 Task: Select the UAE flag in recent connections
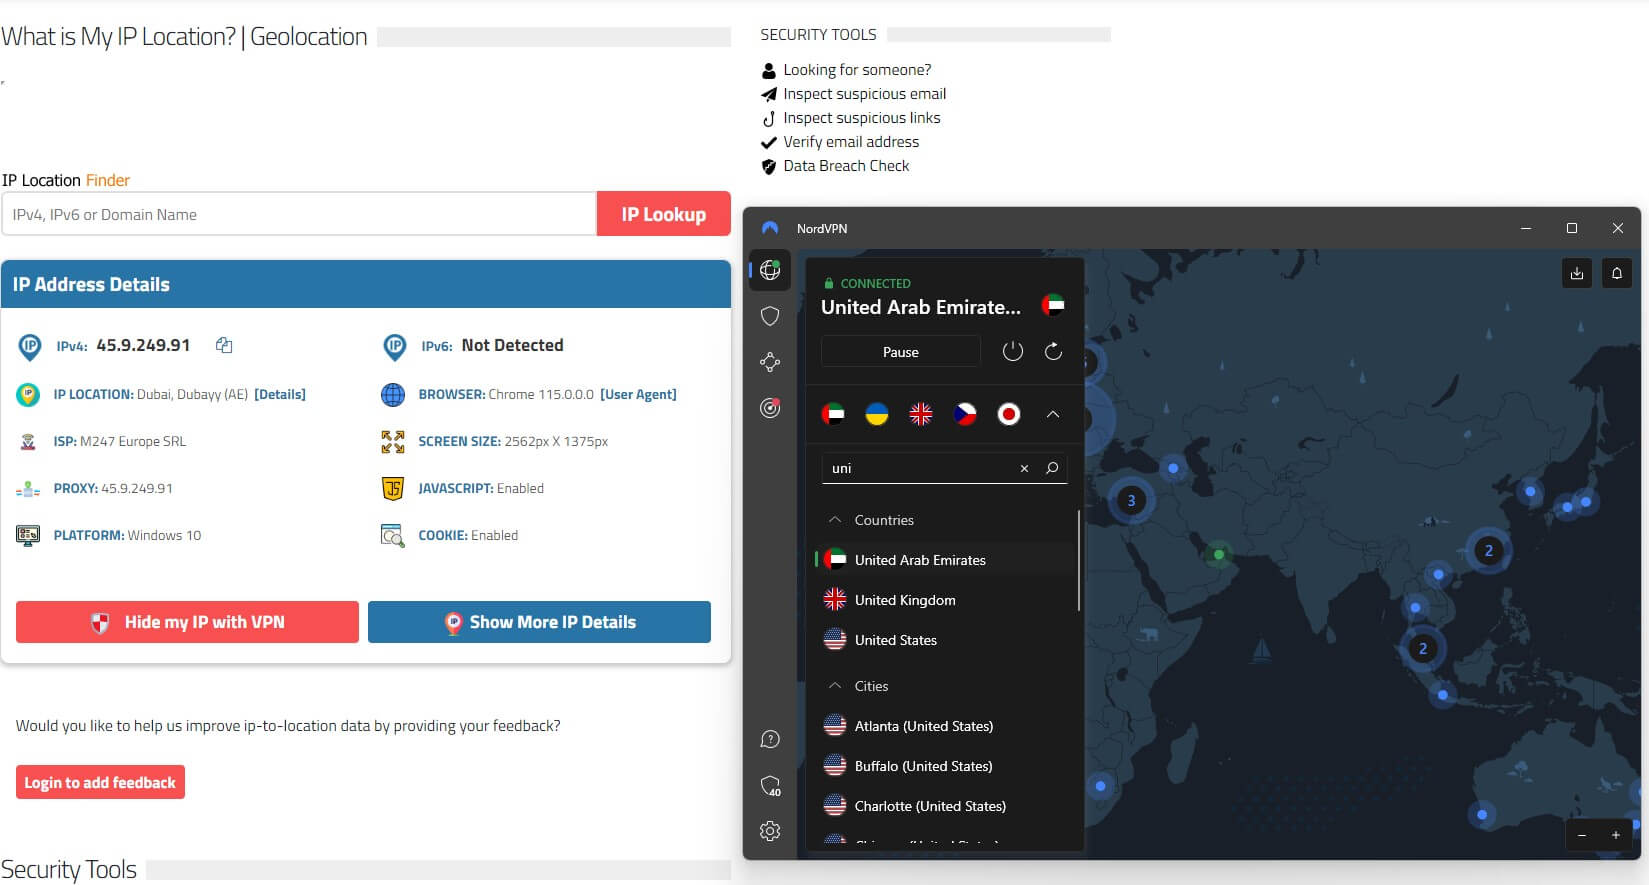(833, 414)
